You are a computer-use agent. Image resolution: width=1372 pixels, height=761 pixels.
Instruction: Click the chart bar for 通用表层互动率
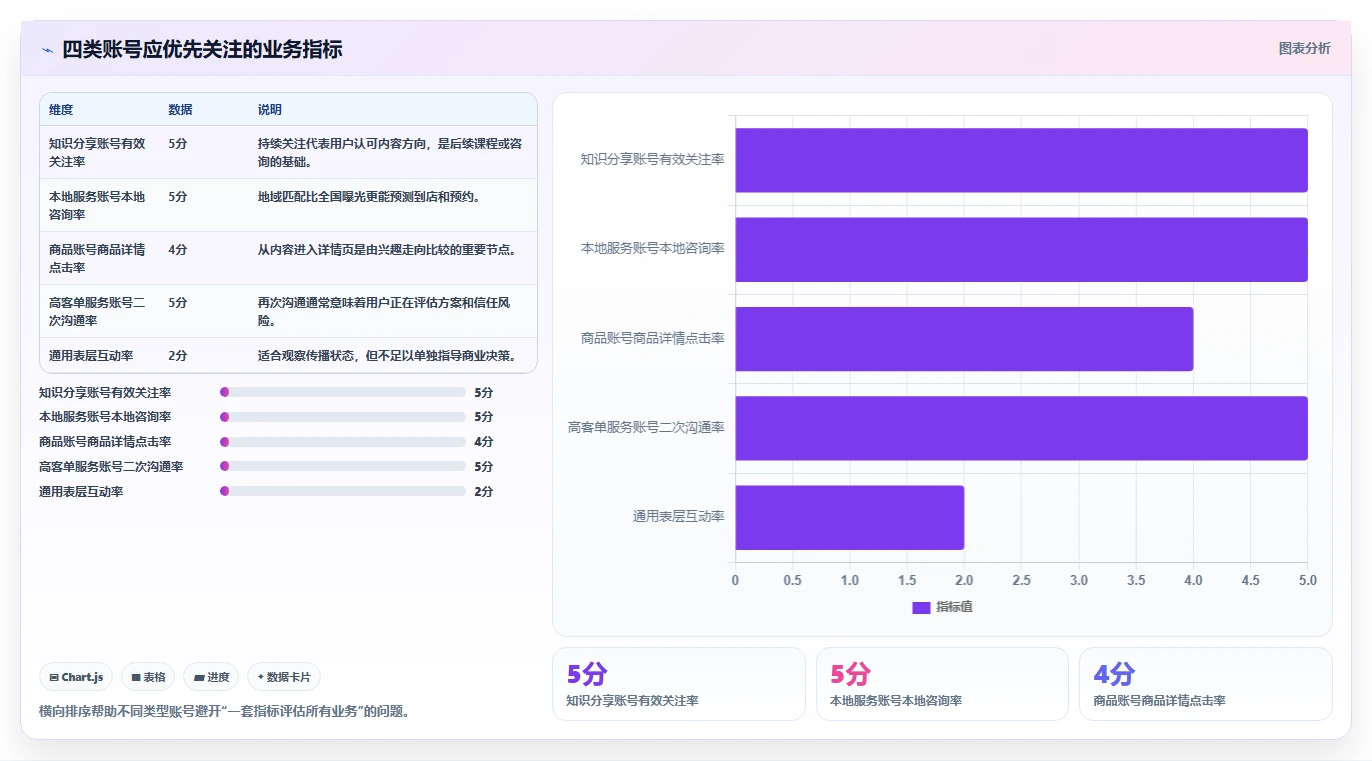(850, 517)
